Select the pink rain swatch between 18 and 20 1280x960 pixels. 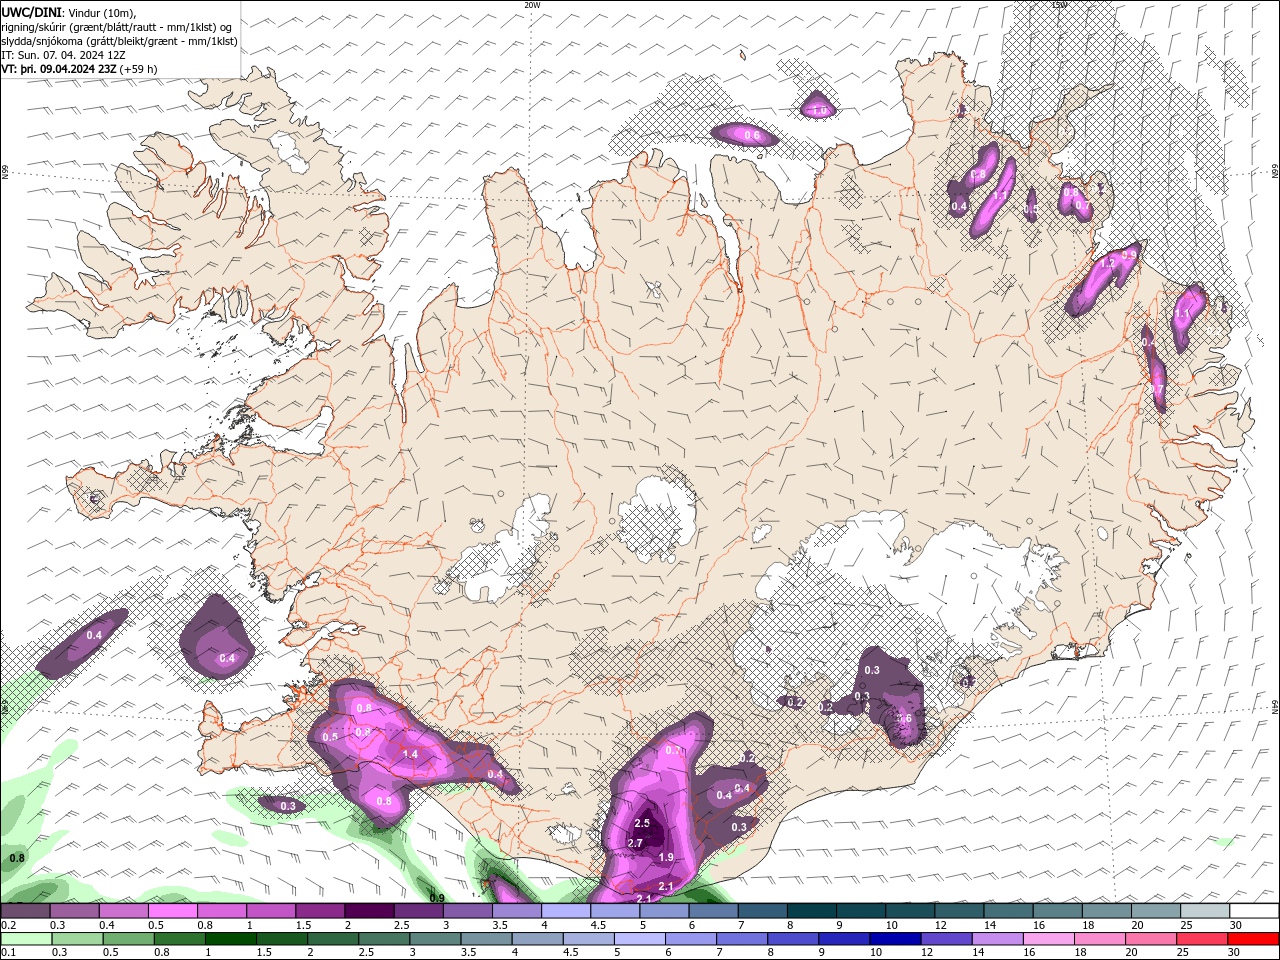pyautogui.click(x=1099, y=939)
